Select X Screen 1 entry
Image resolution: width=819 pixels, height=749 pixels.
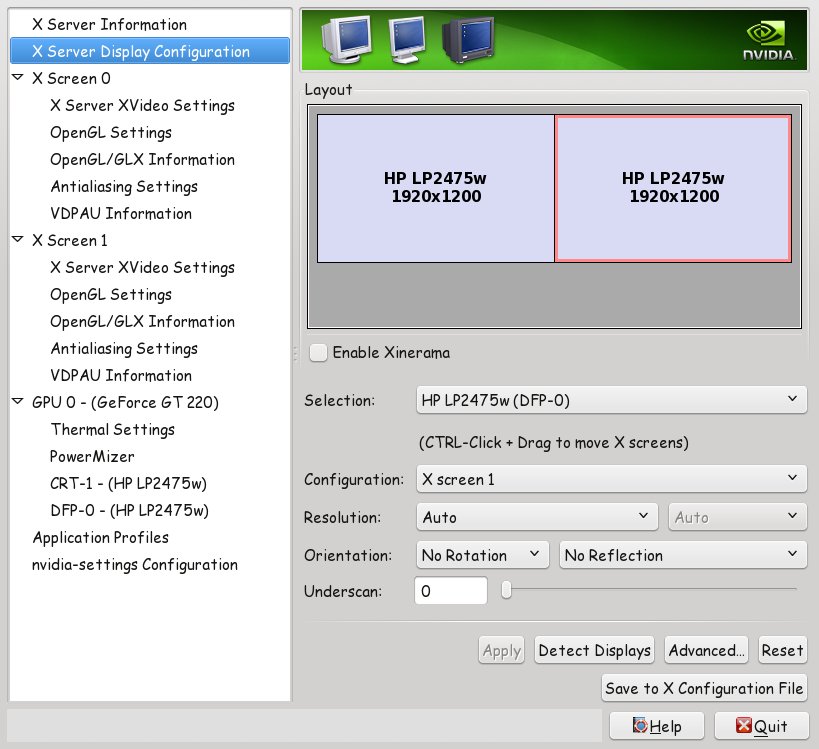point(70,240)
